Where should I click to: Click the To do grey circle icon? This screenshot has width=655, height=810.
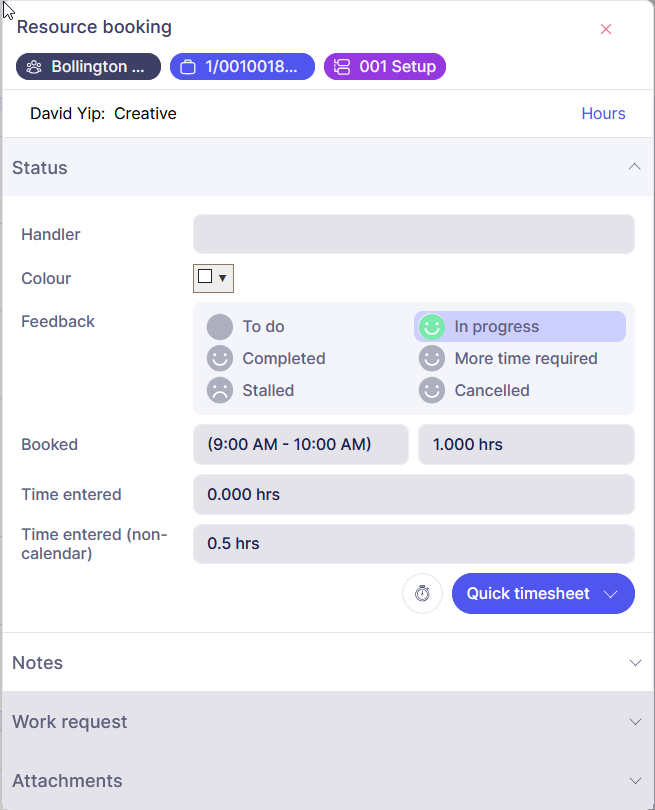[219, 327]
